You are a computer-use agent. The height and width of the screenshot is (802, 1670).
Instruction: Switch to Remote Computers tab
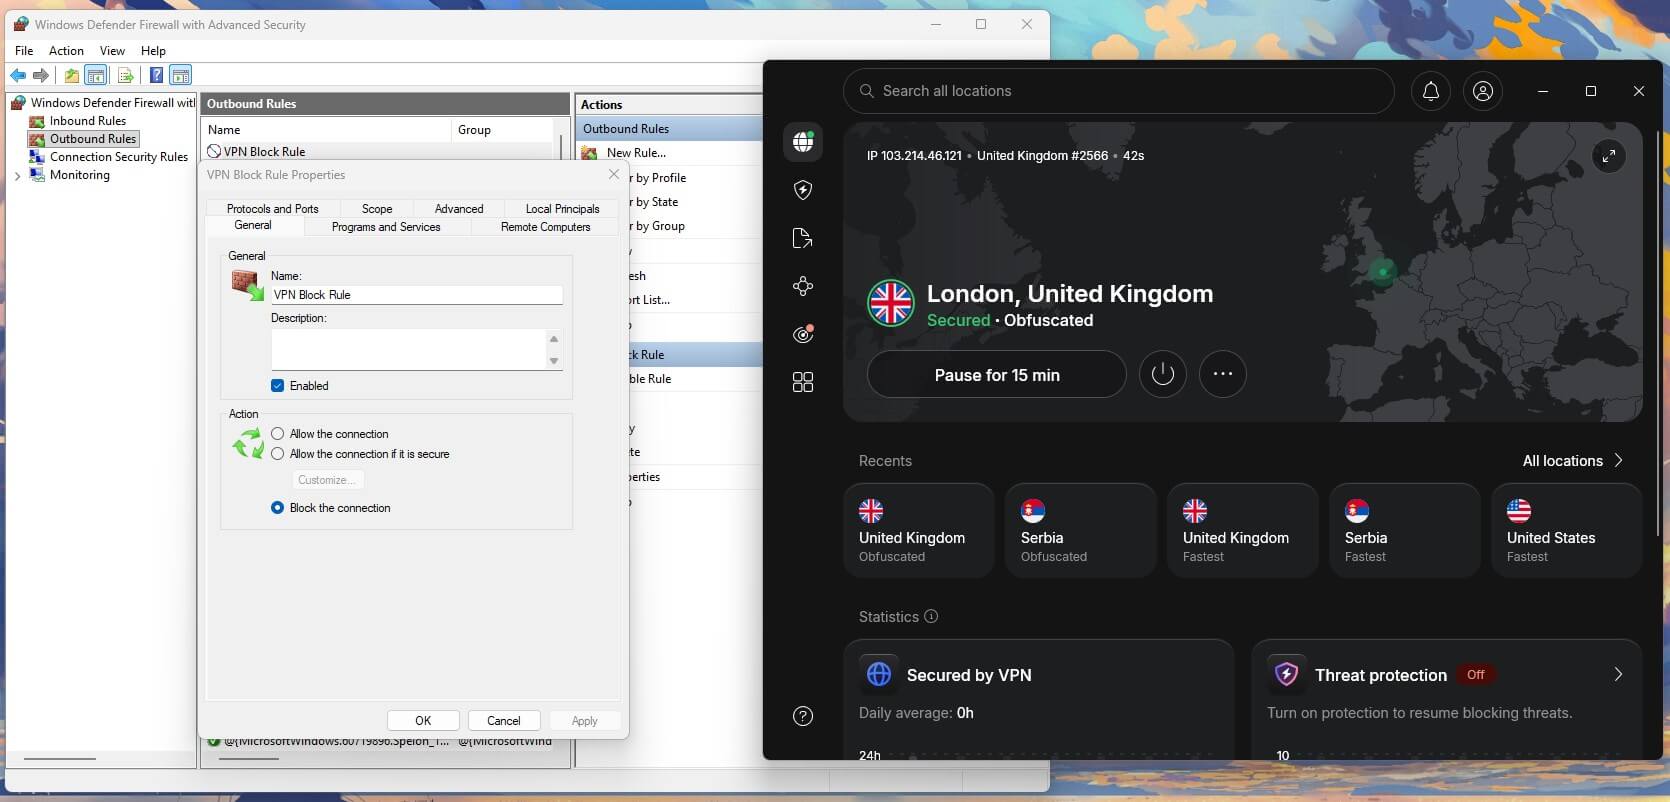[545, 227]
